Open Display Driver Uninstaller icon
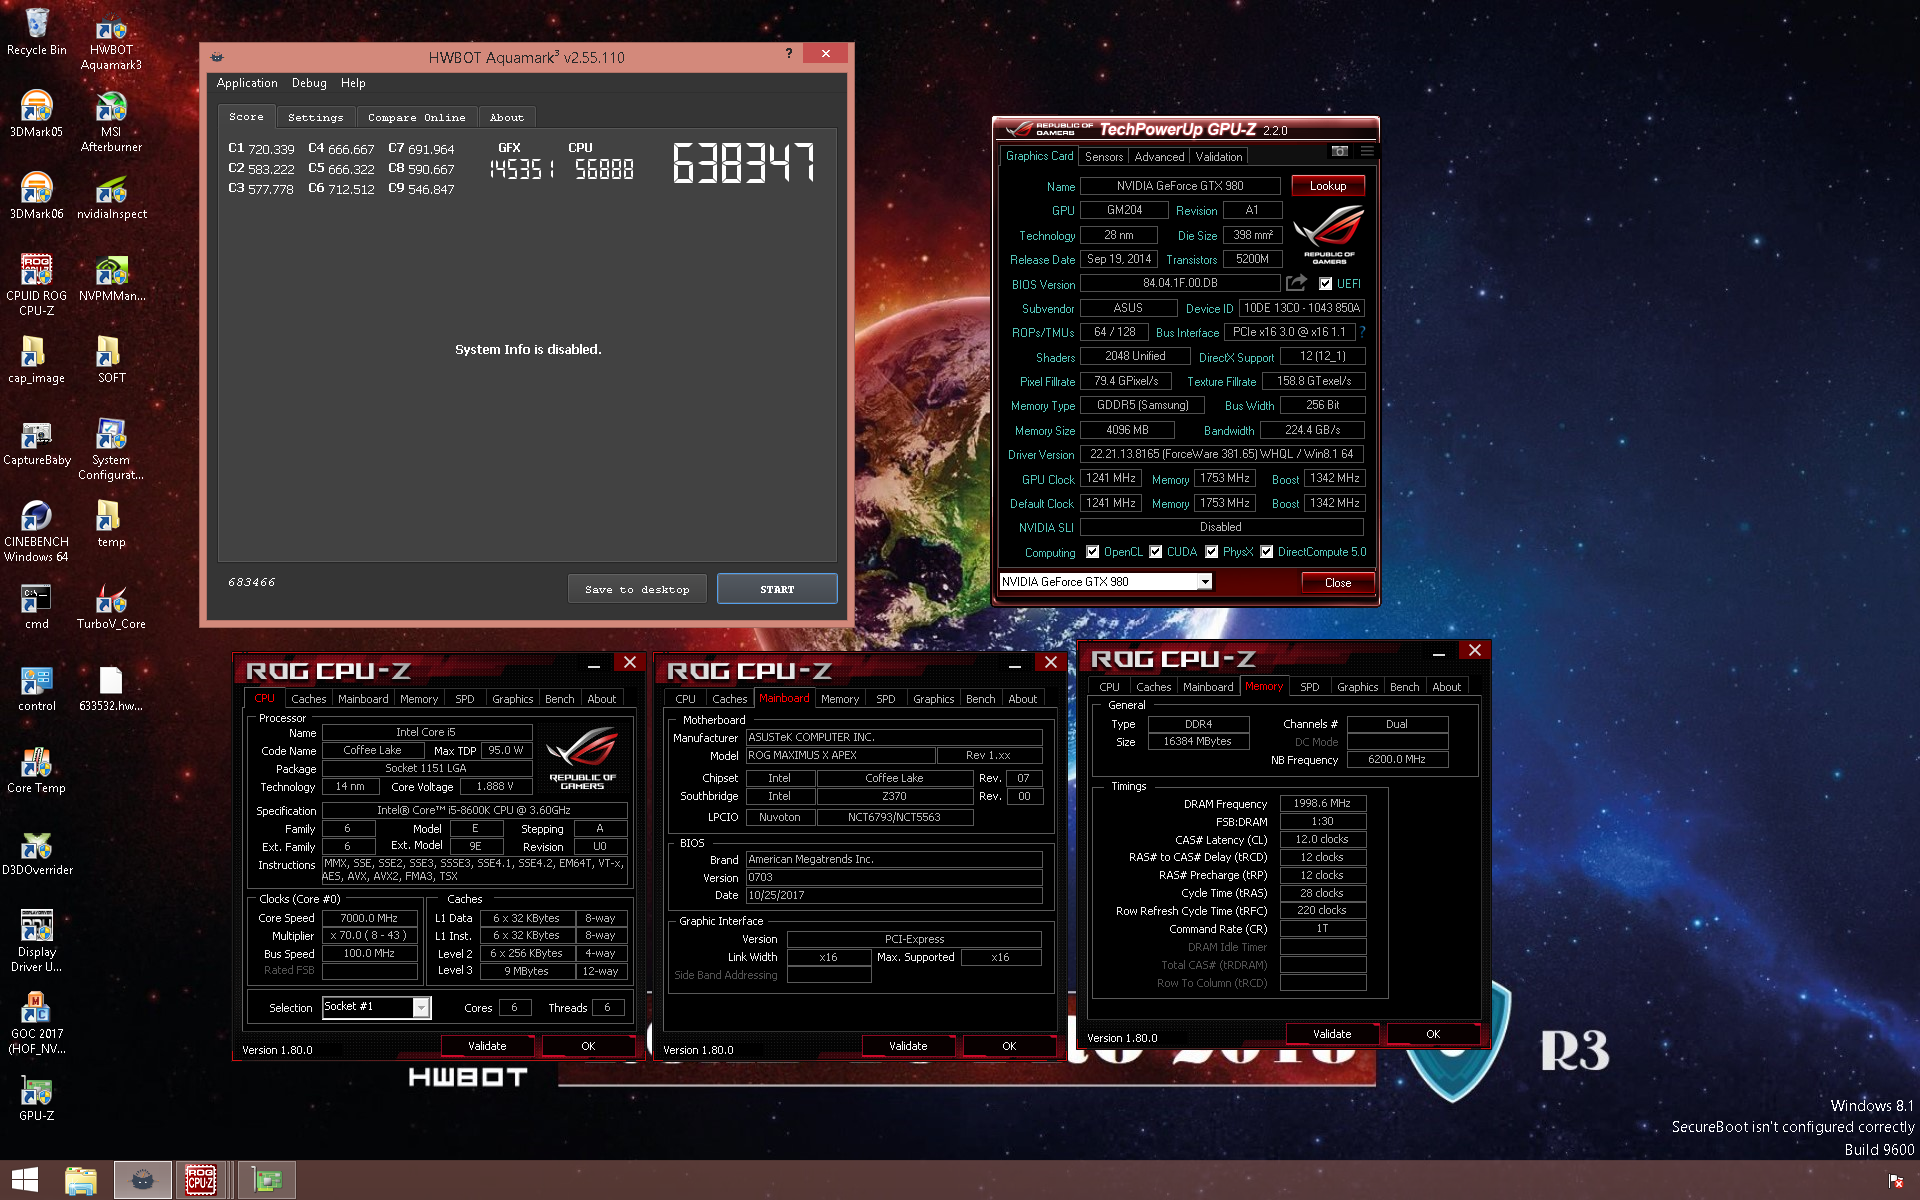Viewport: 1920px width, 1200px height. click(x=37, y=942)
